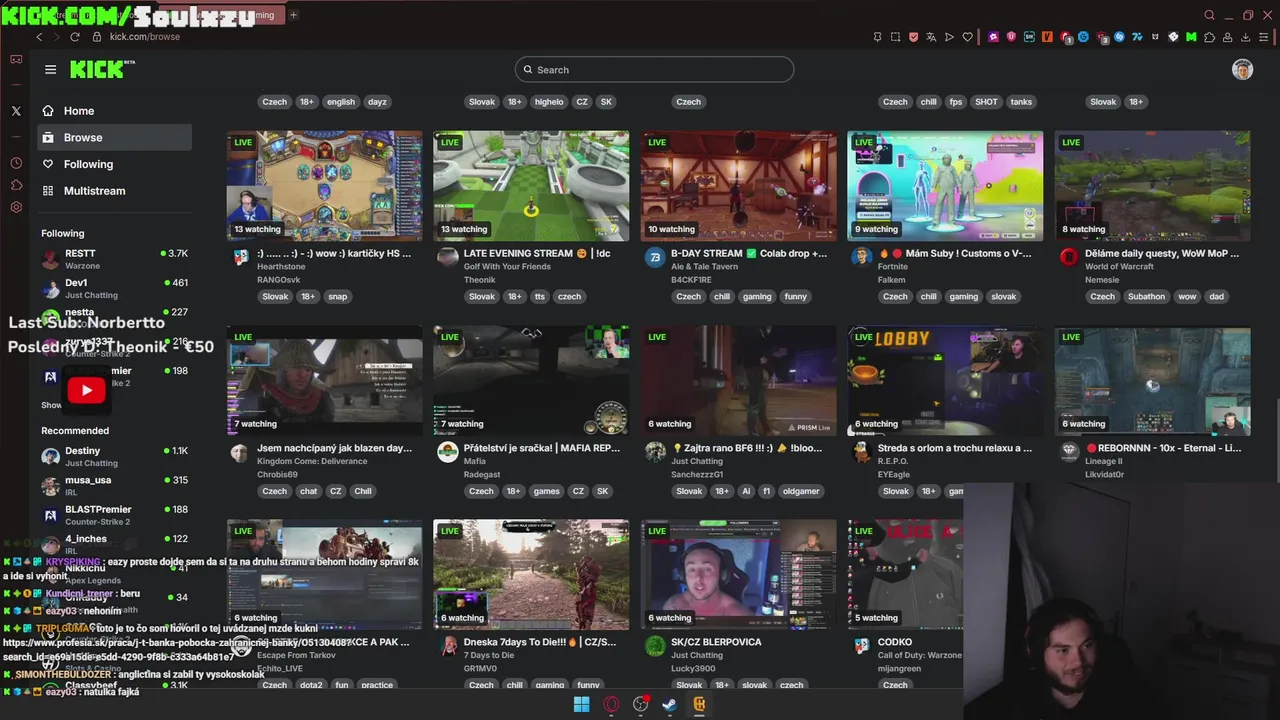The height and width of the screenshot is (720, 1280).
Task: Open musa_usa recommended channel
Action: (x=115, y=485)
